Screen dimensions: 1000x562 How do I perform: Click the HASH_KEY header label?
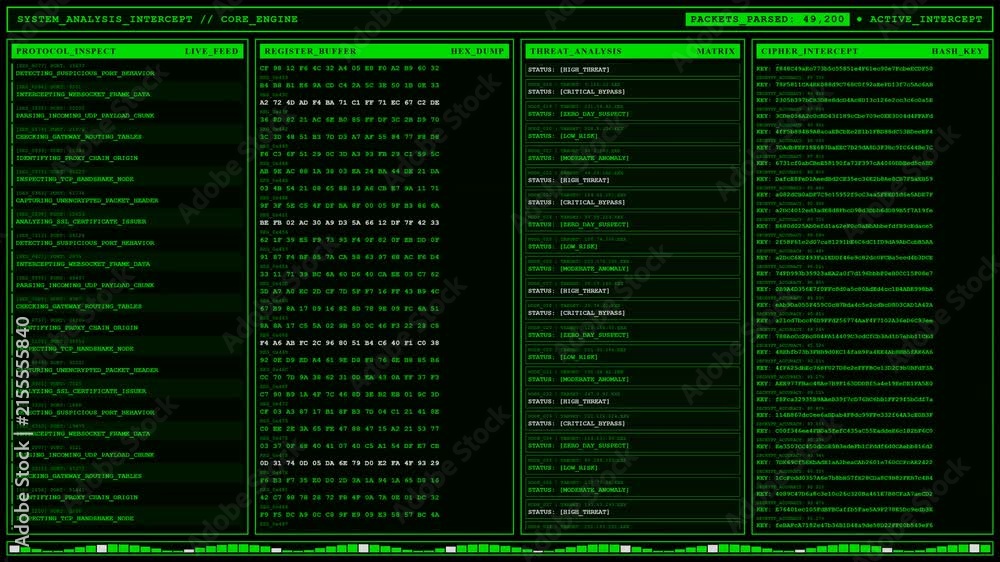coord(957,51)
